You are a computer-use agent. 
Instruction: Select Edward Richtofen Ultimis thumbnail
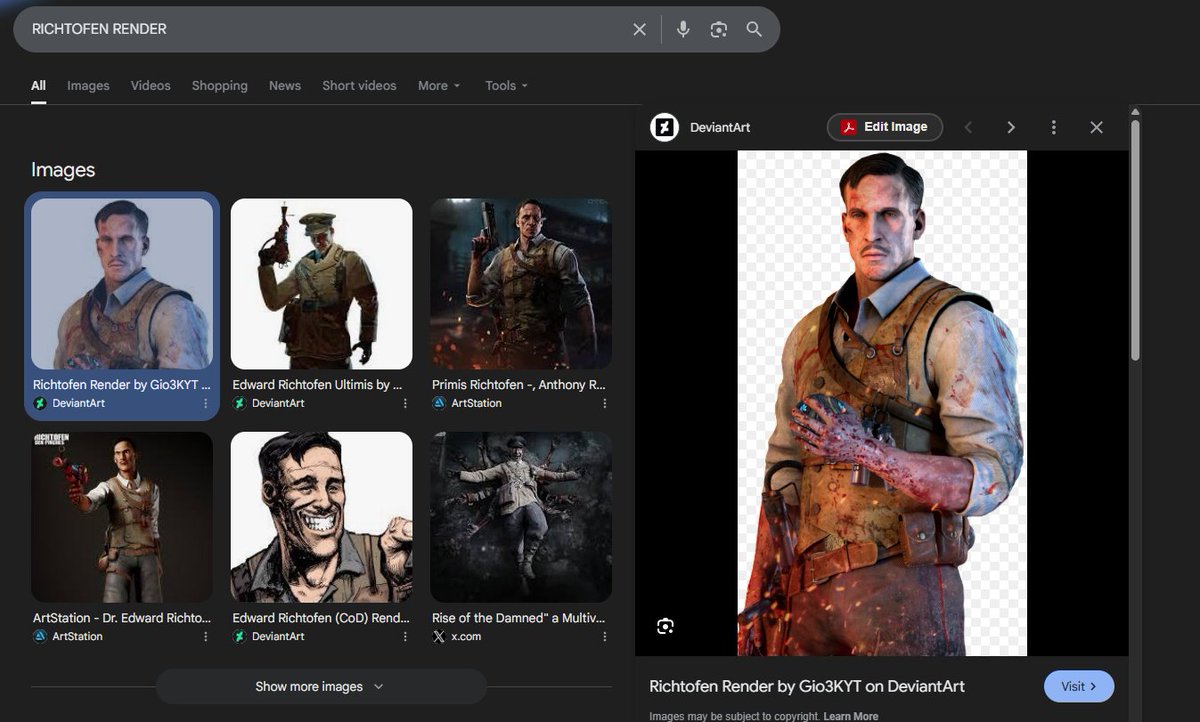click(322, 284)
